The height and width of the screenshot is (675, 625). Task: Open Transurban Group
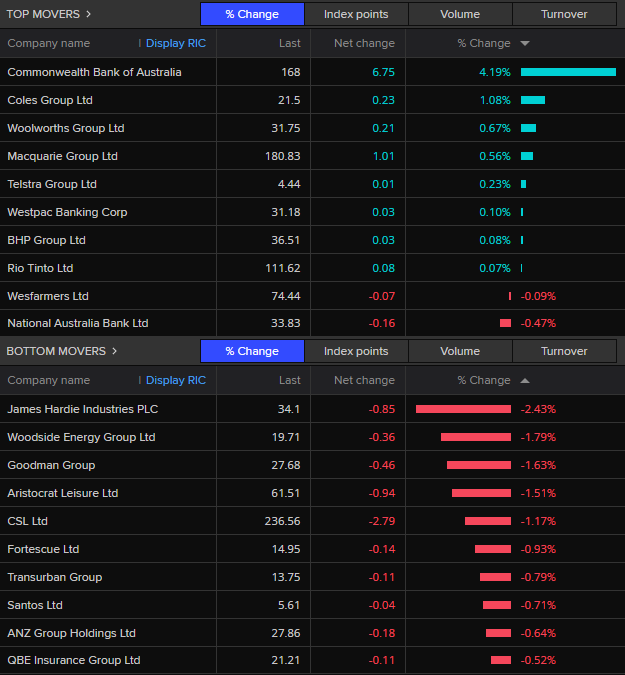(55, 577)
